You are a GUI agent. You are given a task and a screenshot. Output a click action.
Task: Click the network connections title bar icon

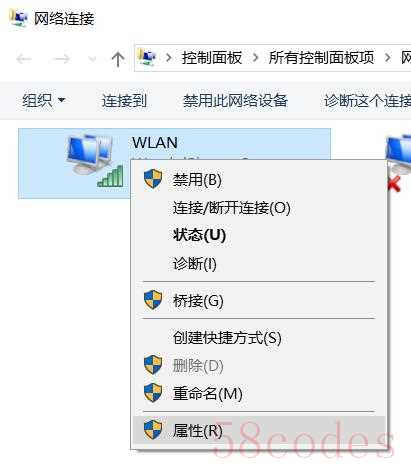click(x=17, y=18)
